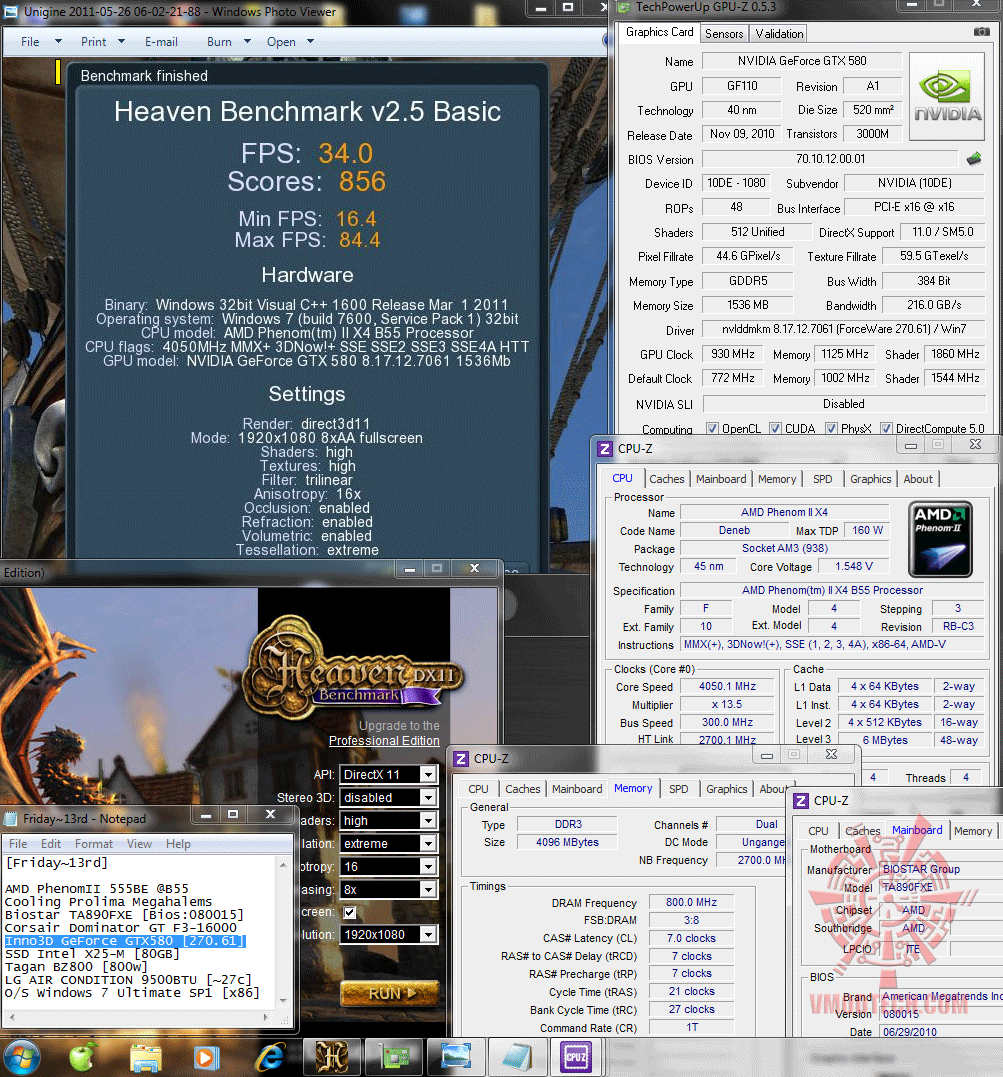Toggle PhysX checkbox in GPU-Z
Screen dimensions: 1003x1077
(831, 429)
